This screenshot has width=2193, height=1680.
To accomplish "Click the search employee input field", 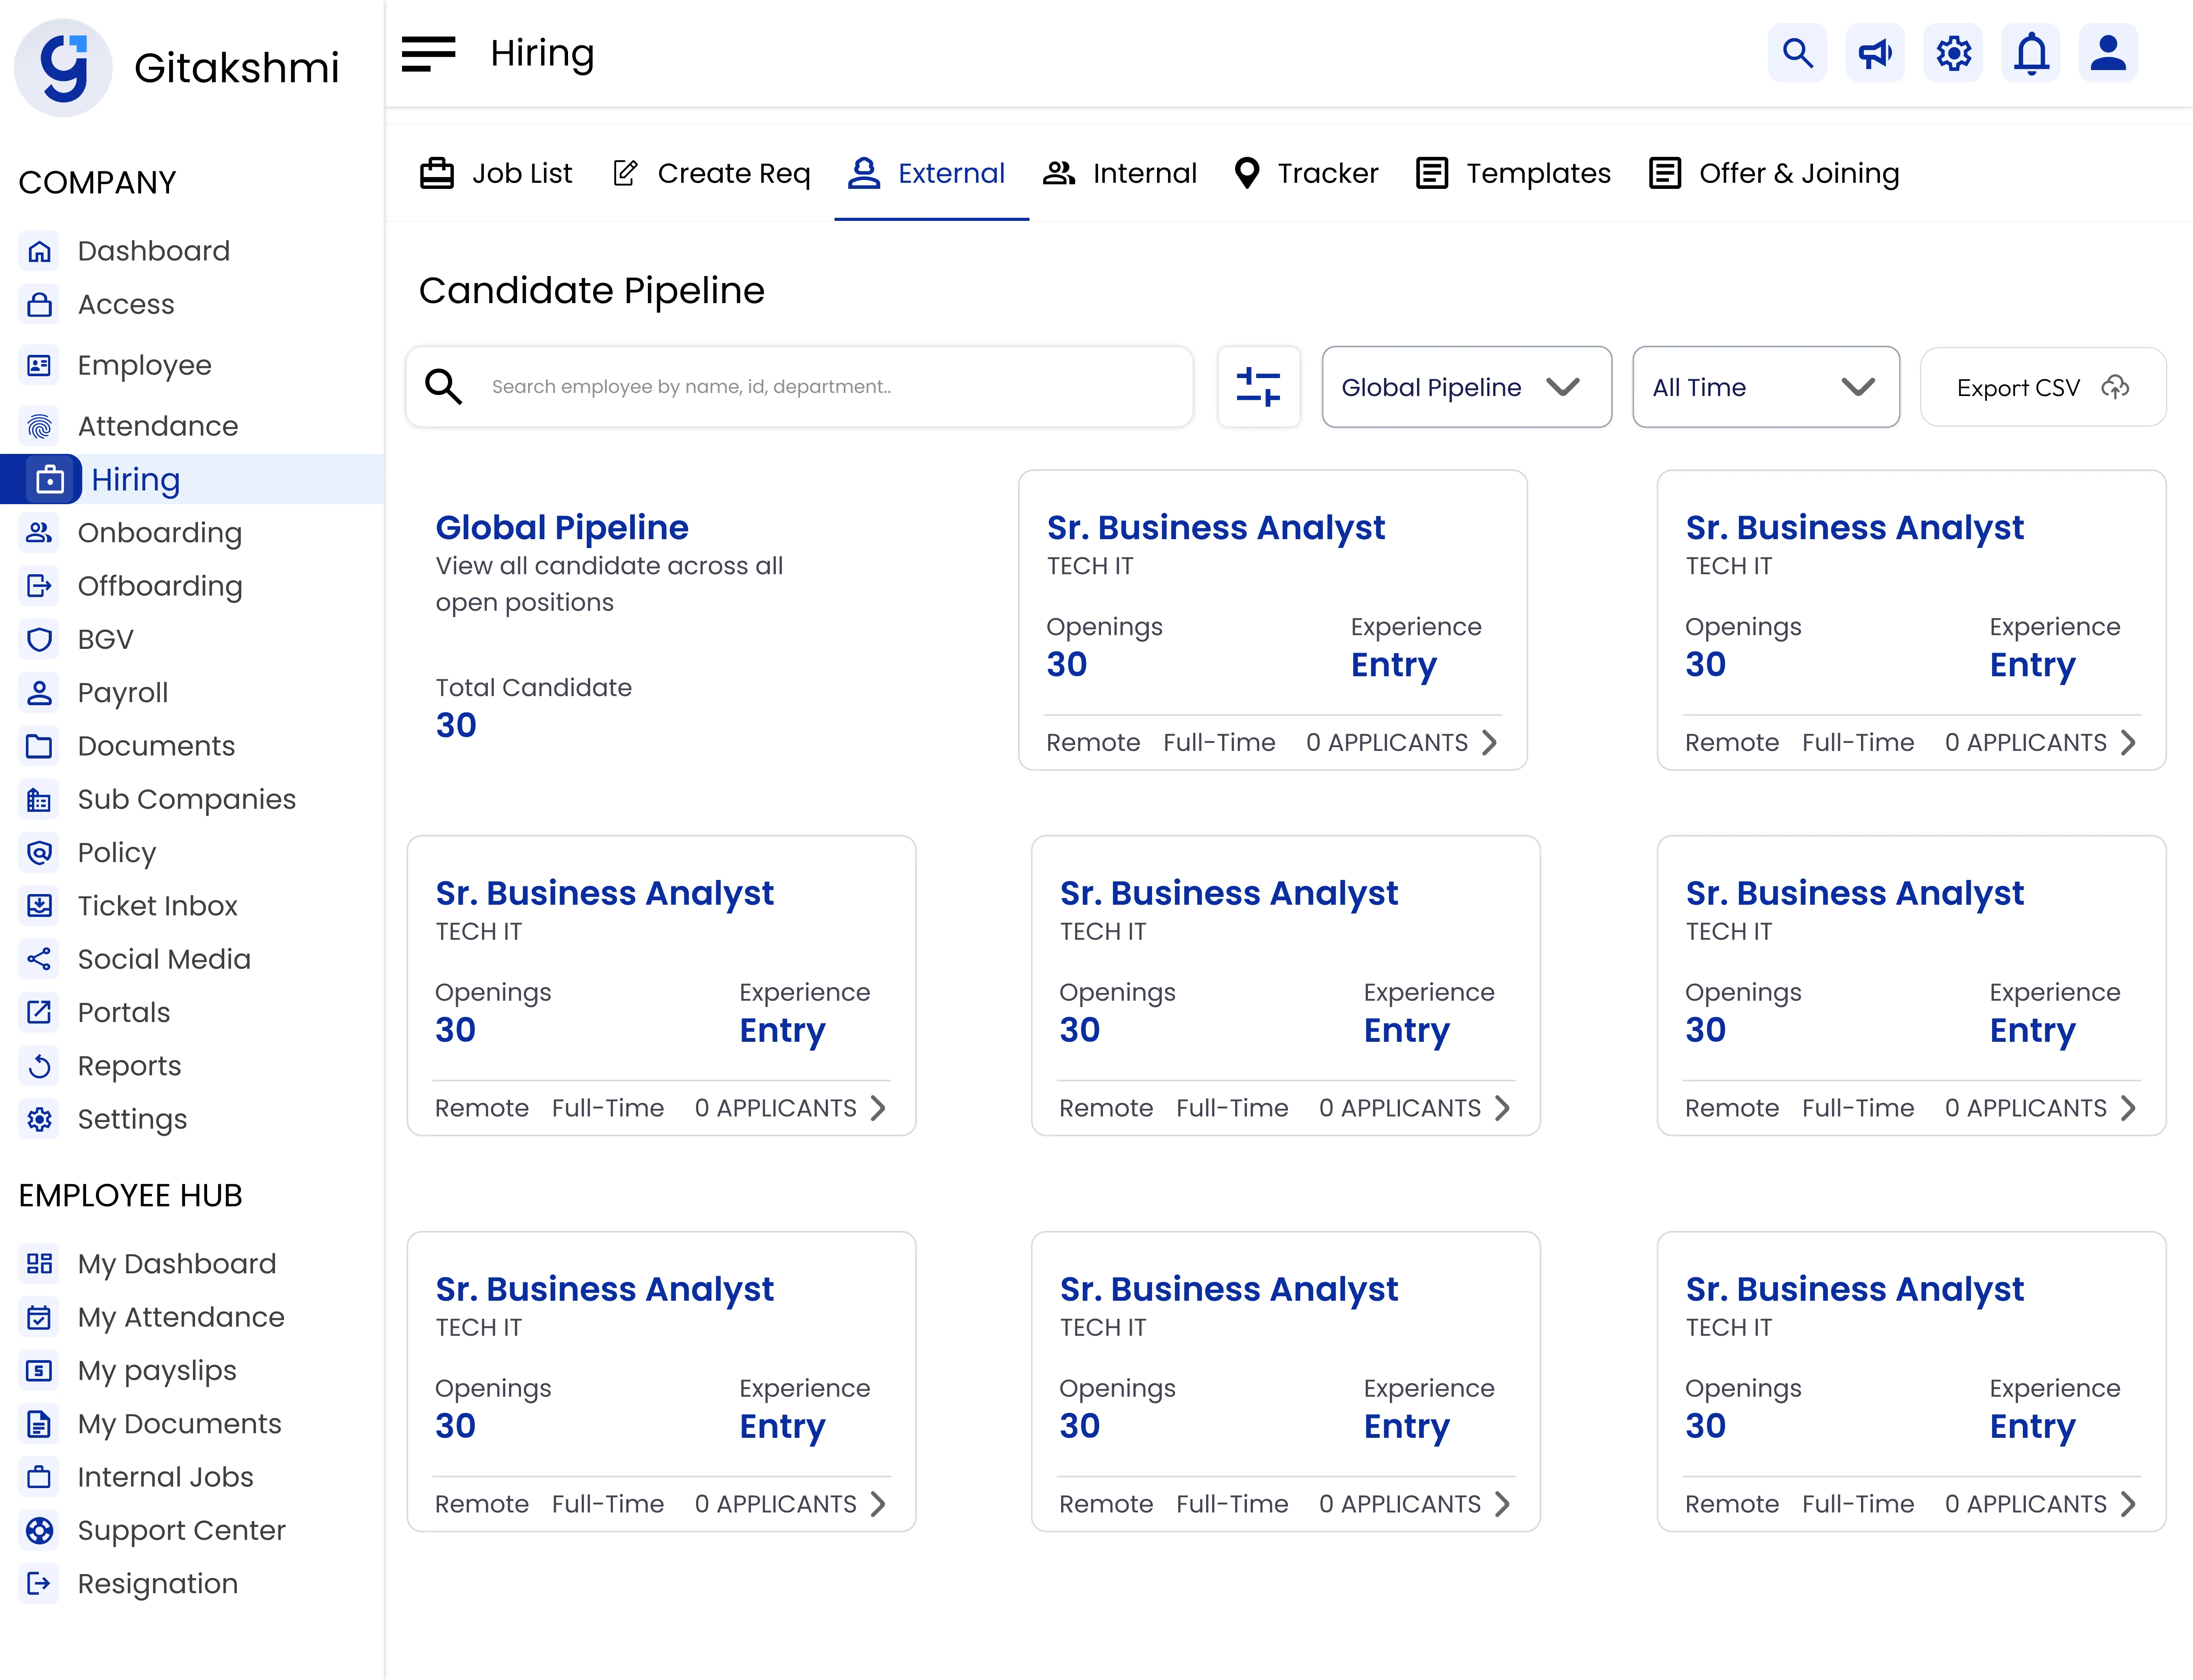I will pos(799,387).
